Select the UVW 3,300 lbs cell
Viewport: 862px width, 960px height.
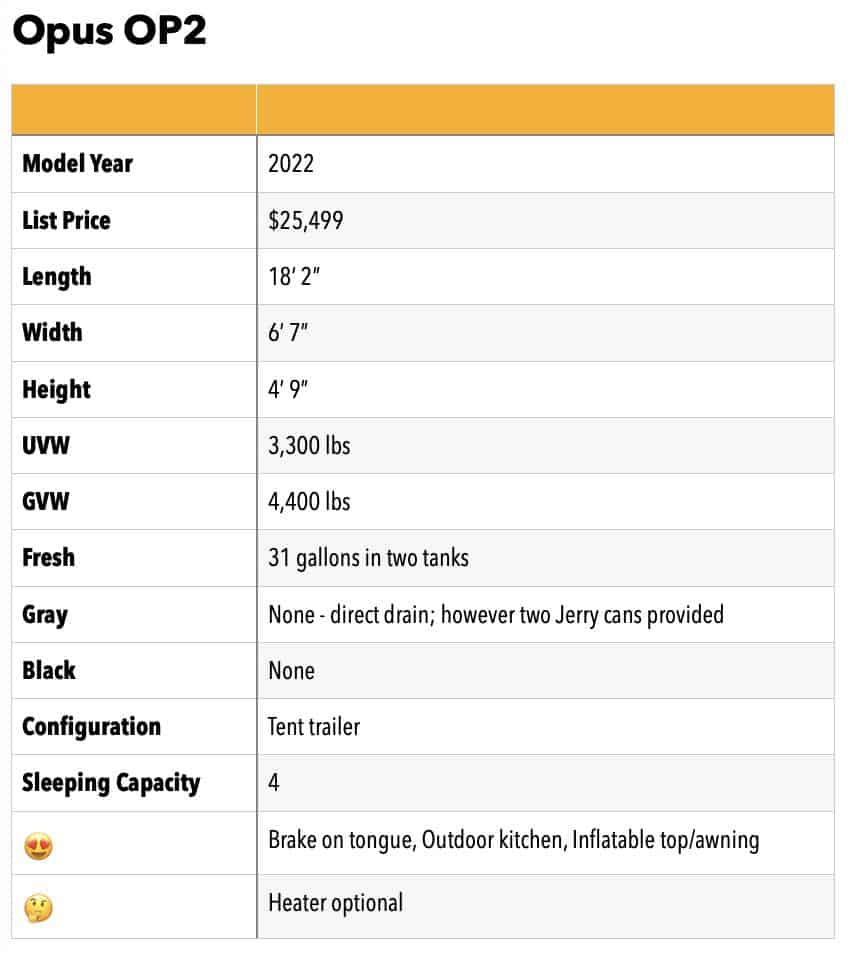[545, 446]
